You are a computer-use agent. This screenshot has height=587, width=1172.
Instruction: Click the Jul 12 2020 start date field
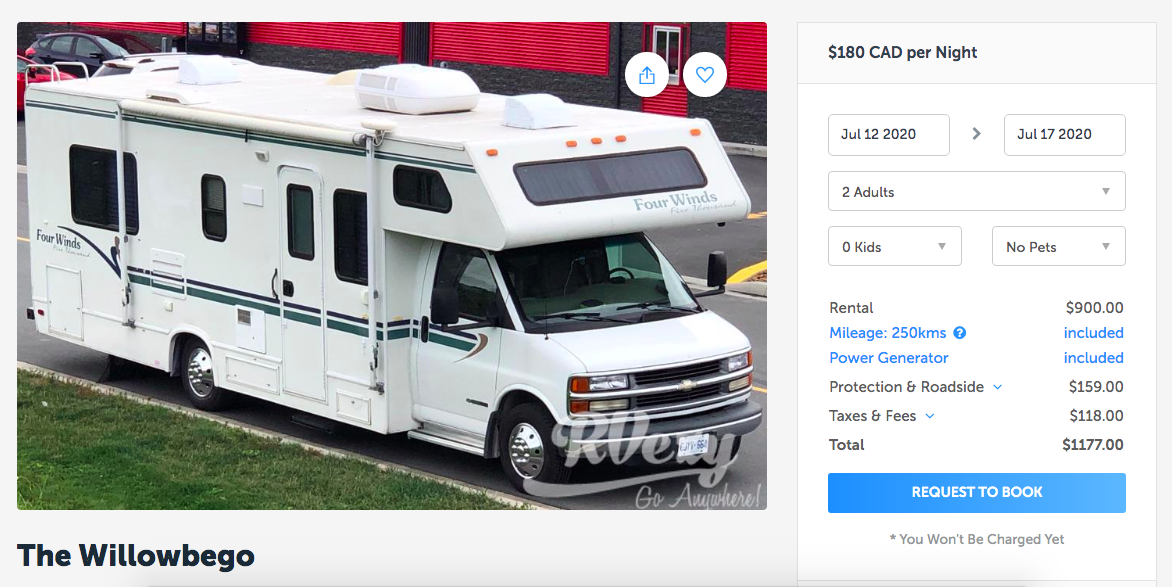pos(889,135)
